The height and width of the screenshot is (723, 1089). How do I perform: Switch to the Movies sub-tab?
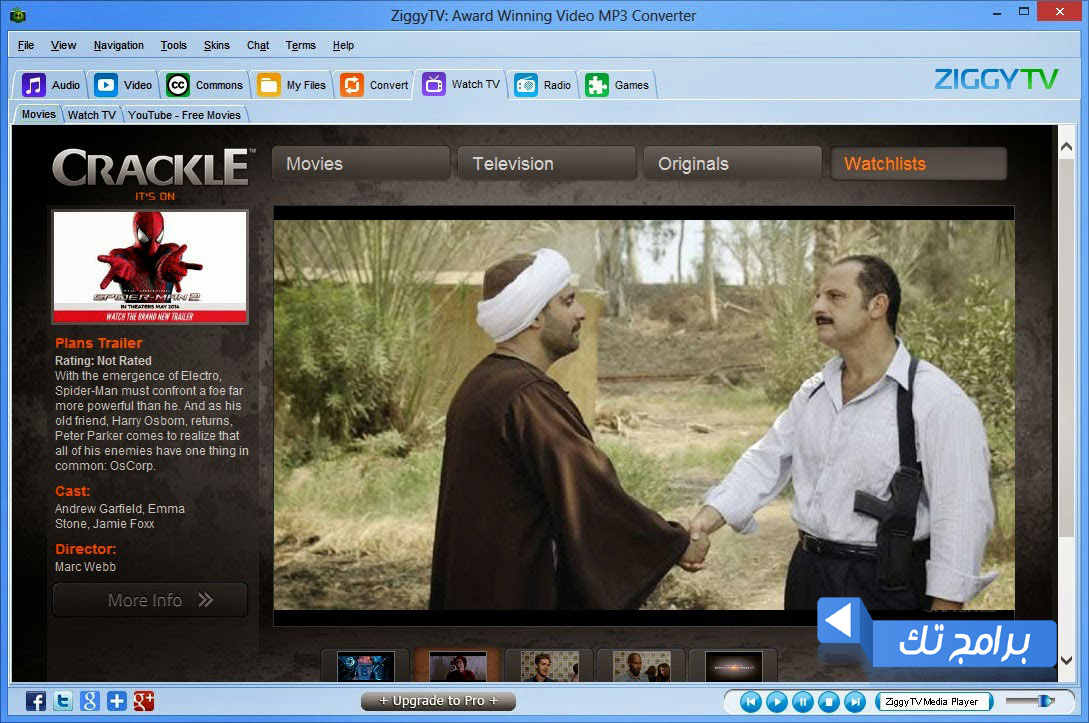[38, 115]
